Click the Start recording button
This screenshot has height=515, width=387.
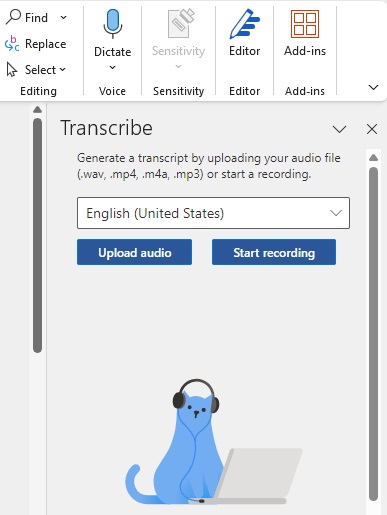point(274,252)
